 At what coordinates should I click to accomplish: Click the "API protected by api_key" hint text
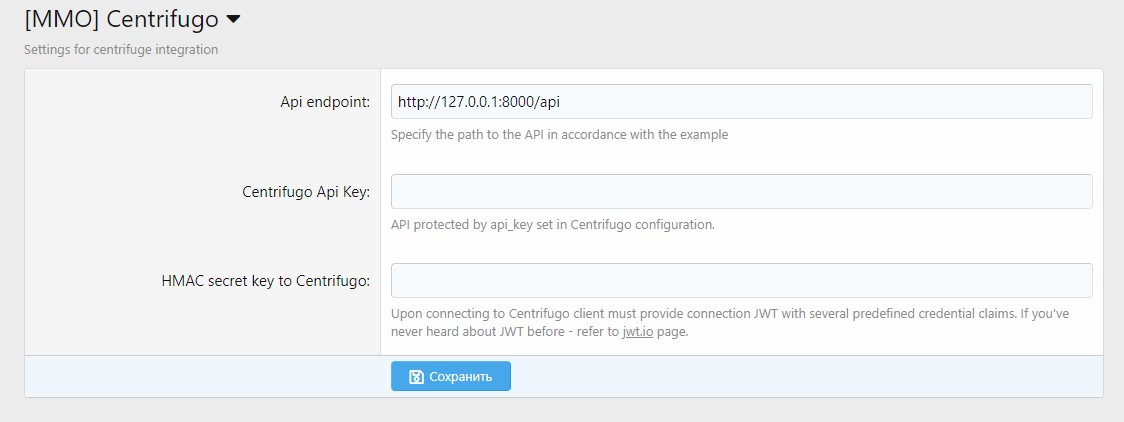[x=552, y=224]
